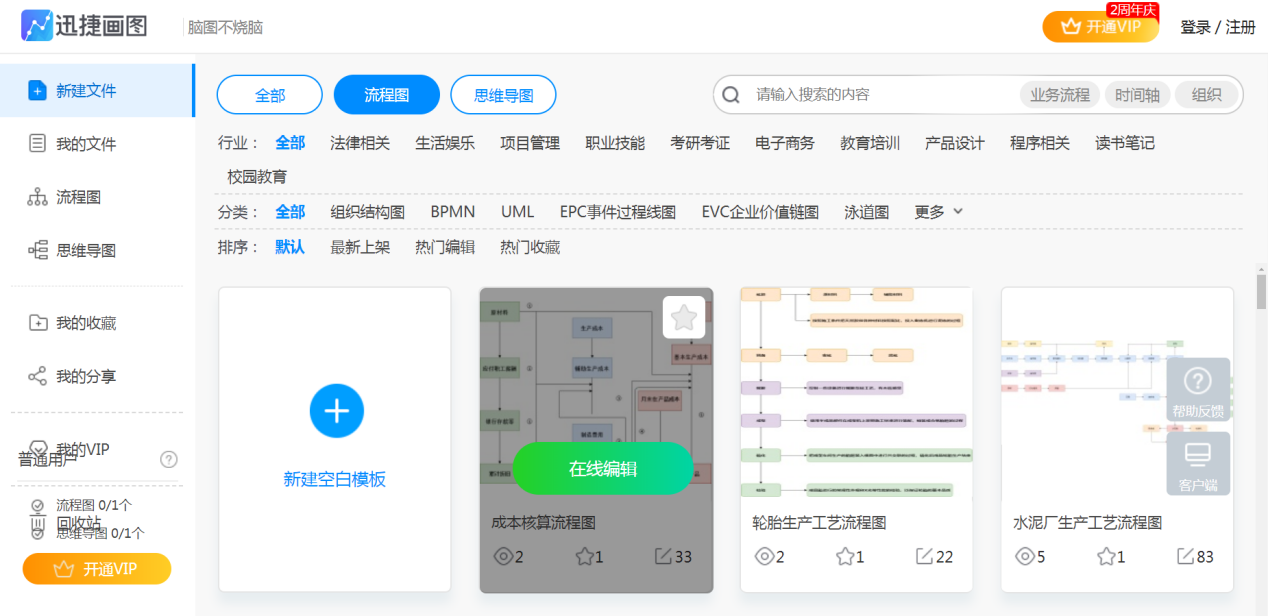The height and width of the screenshot is (616, 1268).
Task: Open 帮助反馈 help floating button
Action: (1198, 390)
